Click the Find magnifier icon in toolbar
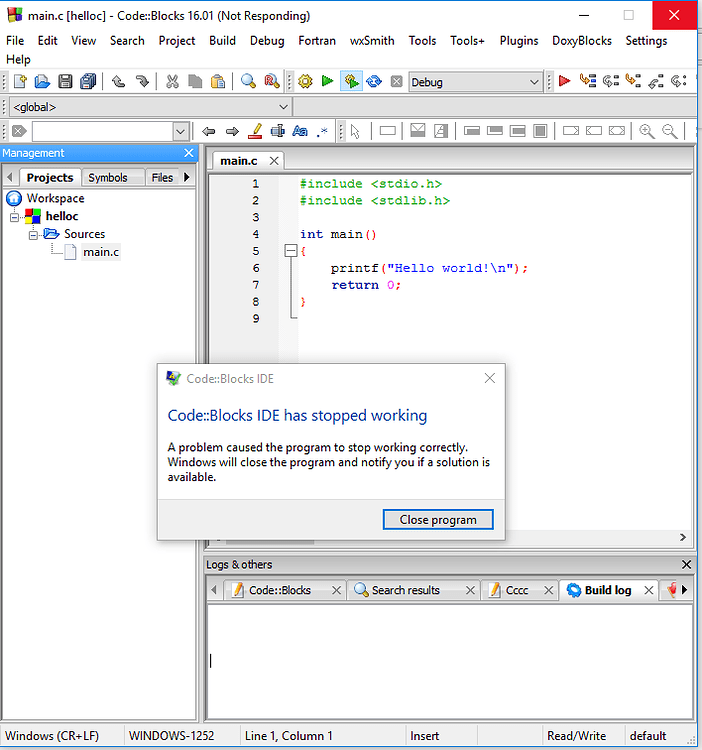This screenshot has height=750, width=702. 248,82
